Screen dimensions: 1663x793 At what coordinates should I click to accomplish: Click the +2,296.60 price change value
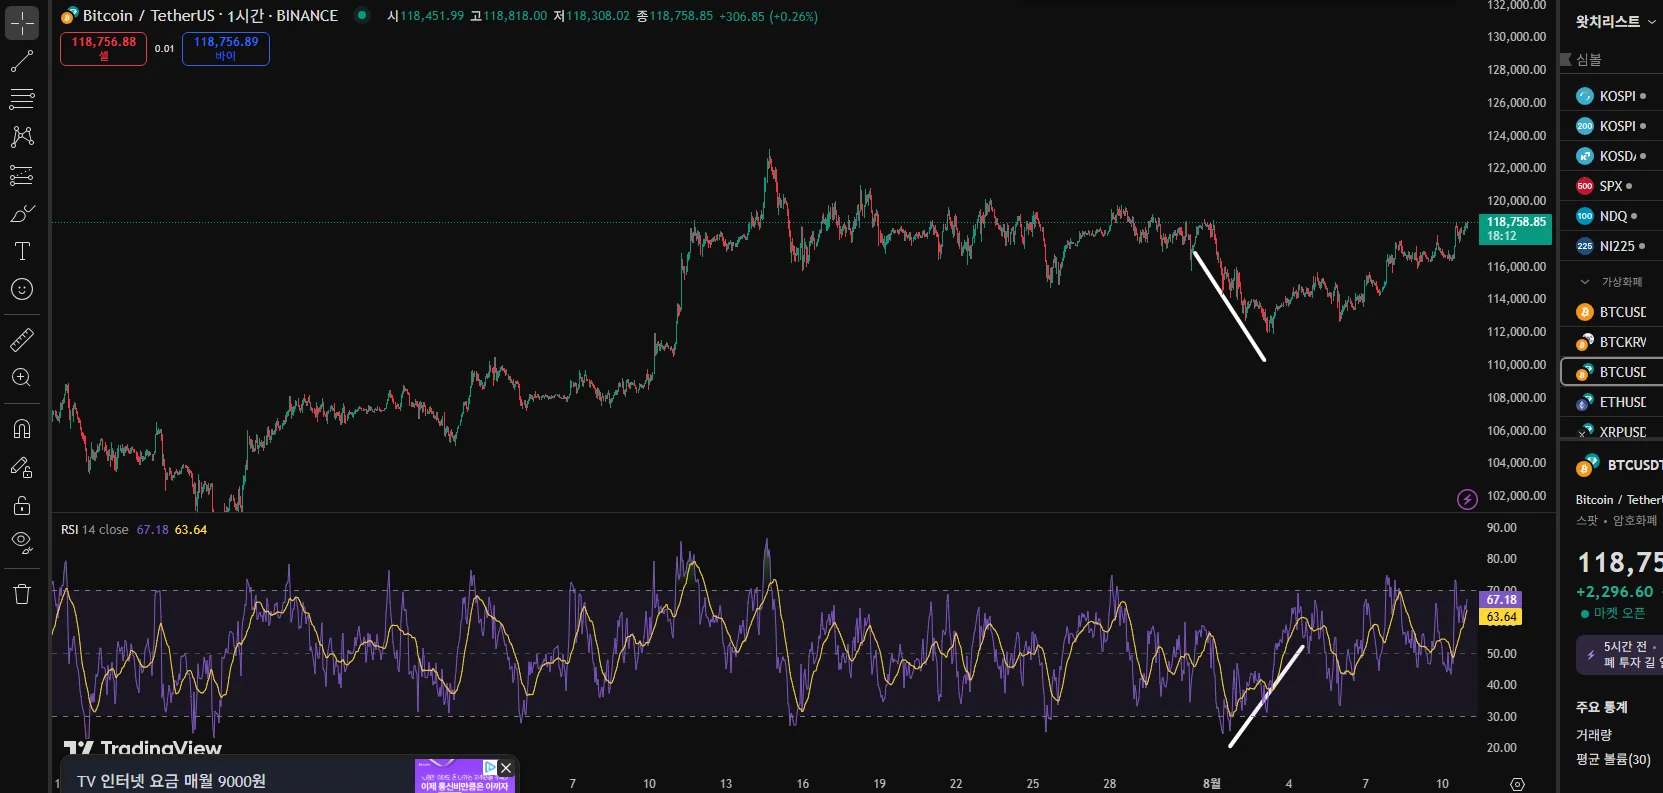click(x=1615, y=592)
